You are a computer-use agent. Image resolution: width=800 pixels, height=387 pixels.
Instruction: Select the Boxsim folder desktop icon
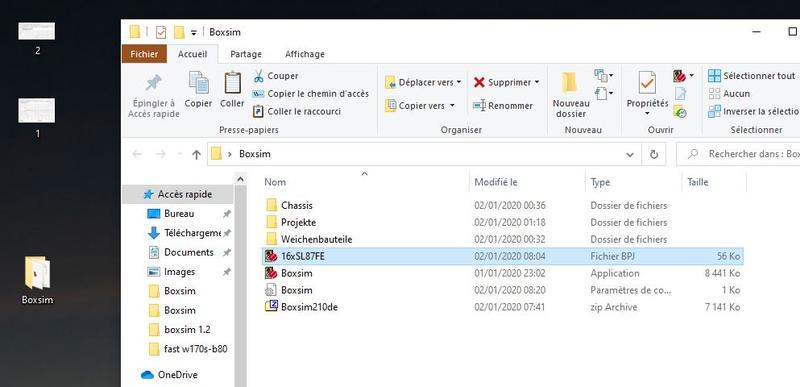(x=37, y=280)
